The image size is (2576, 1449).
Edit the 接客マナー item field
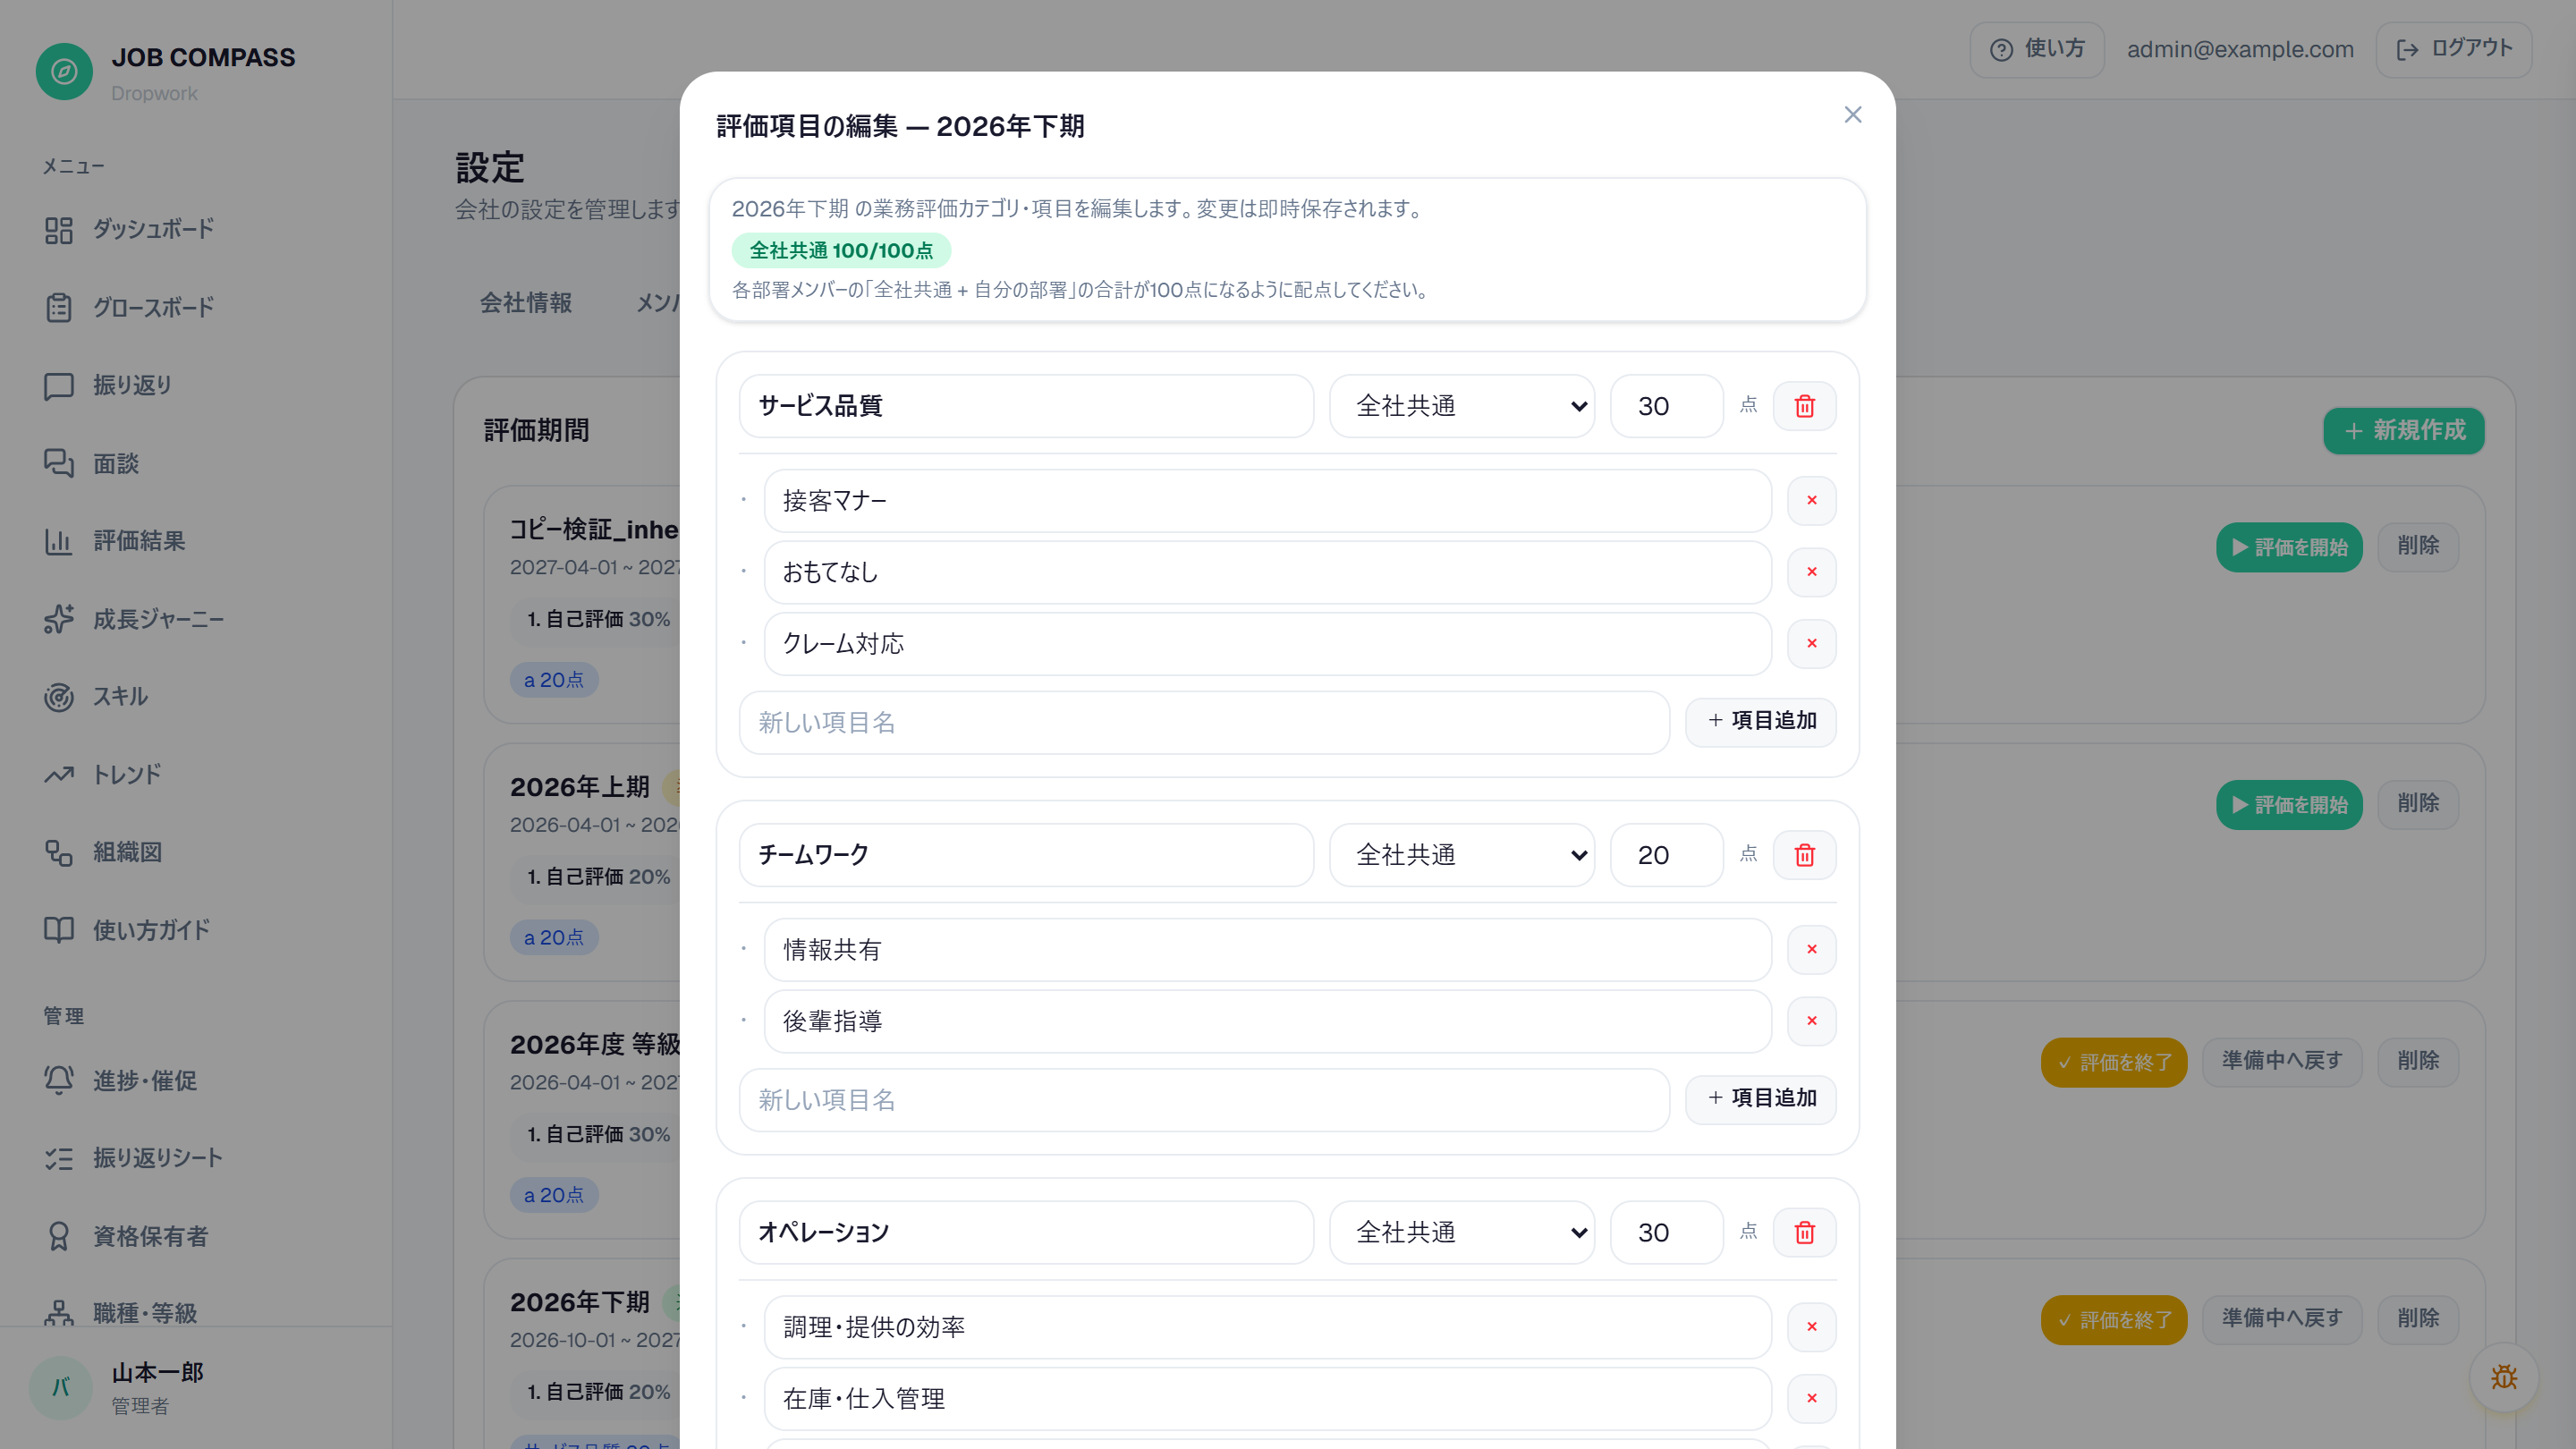(1267, 500)
